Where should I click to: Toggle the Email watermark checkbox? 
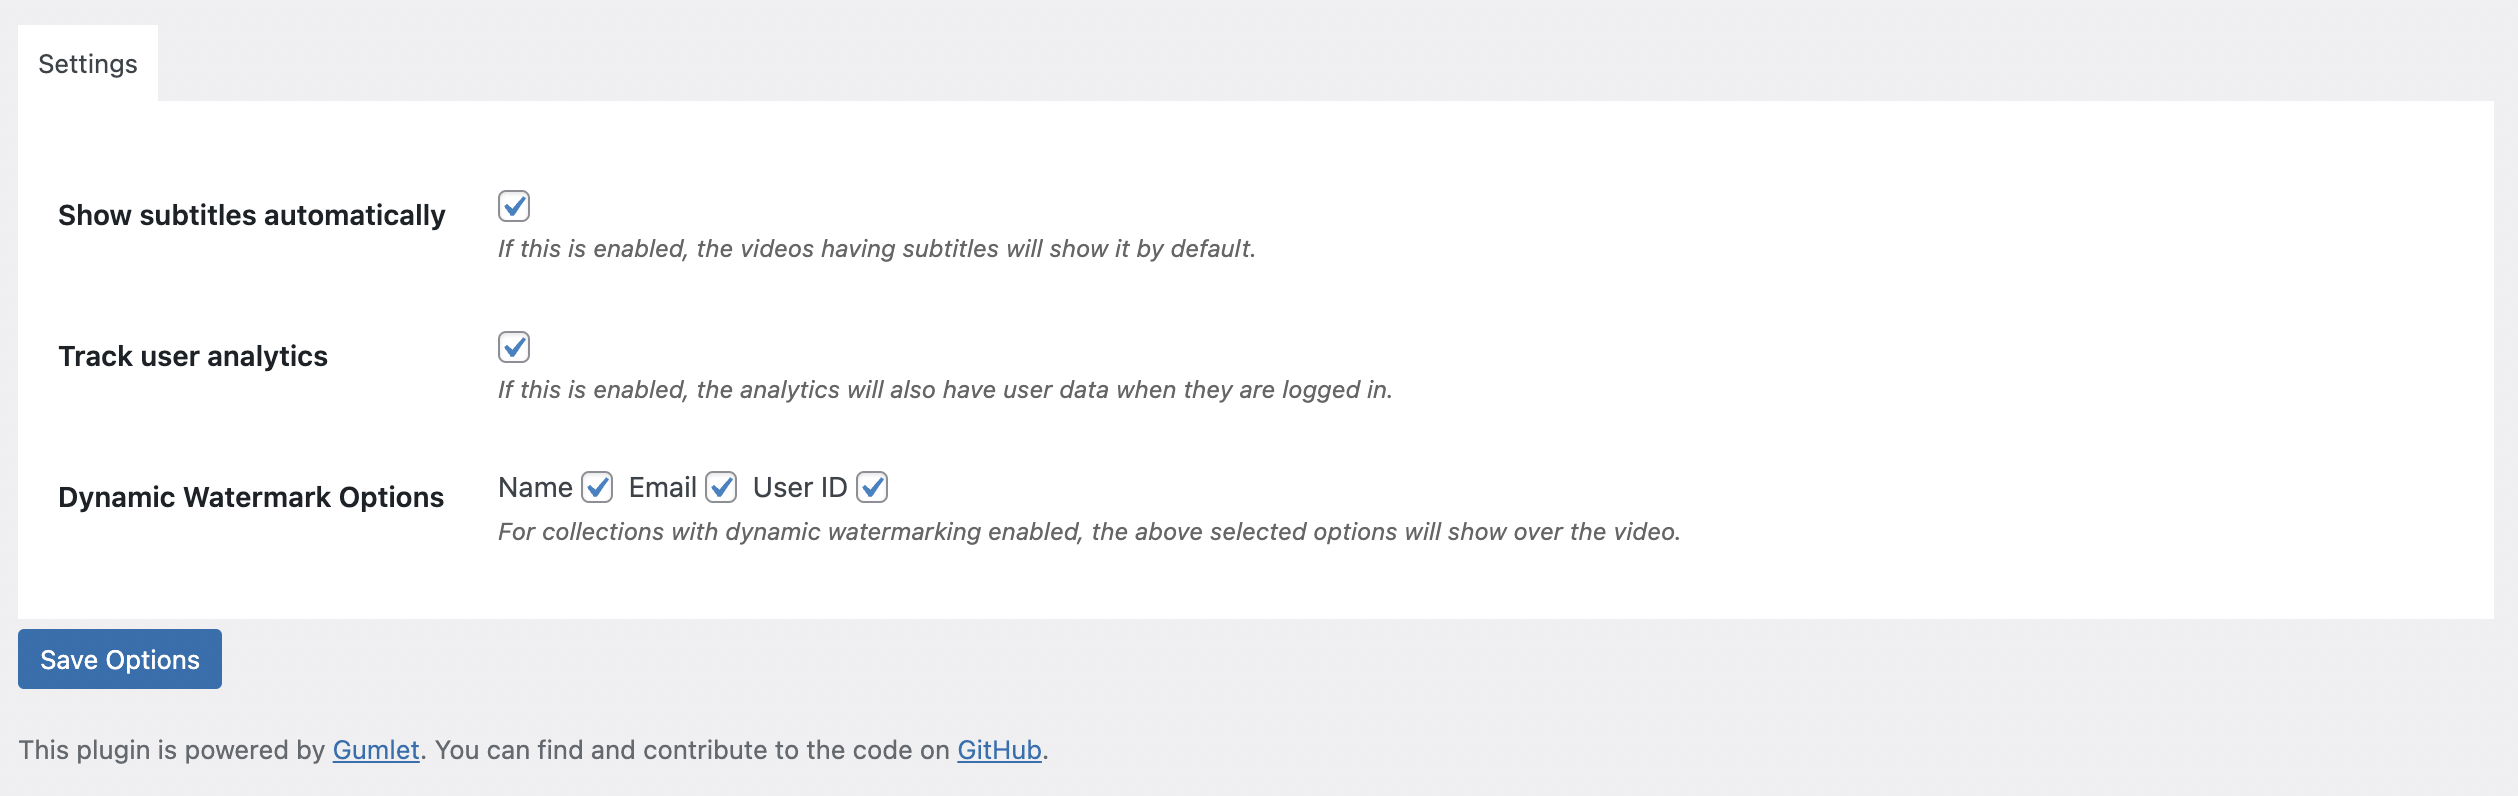[x=721, y=487]
